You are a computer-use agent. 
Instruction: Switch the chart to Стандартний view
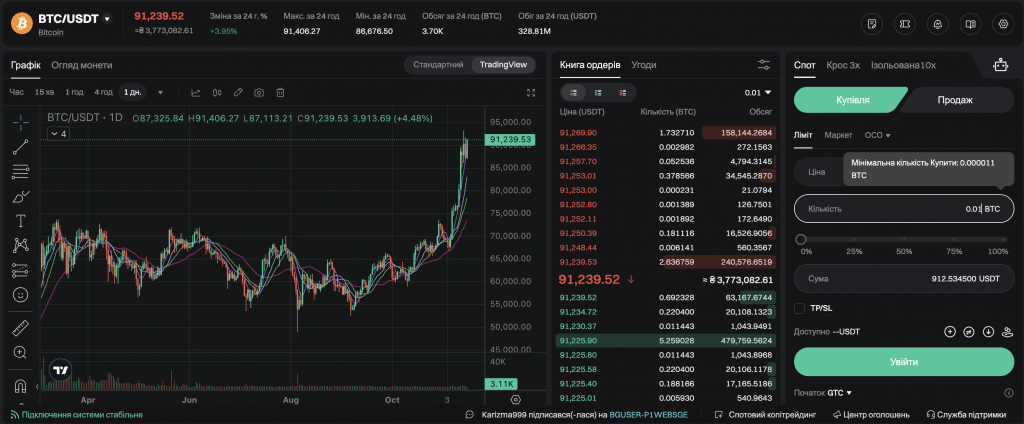click(x=438, y=65)
